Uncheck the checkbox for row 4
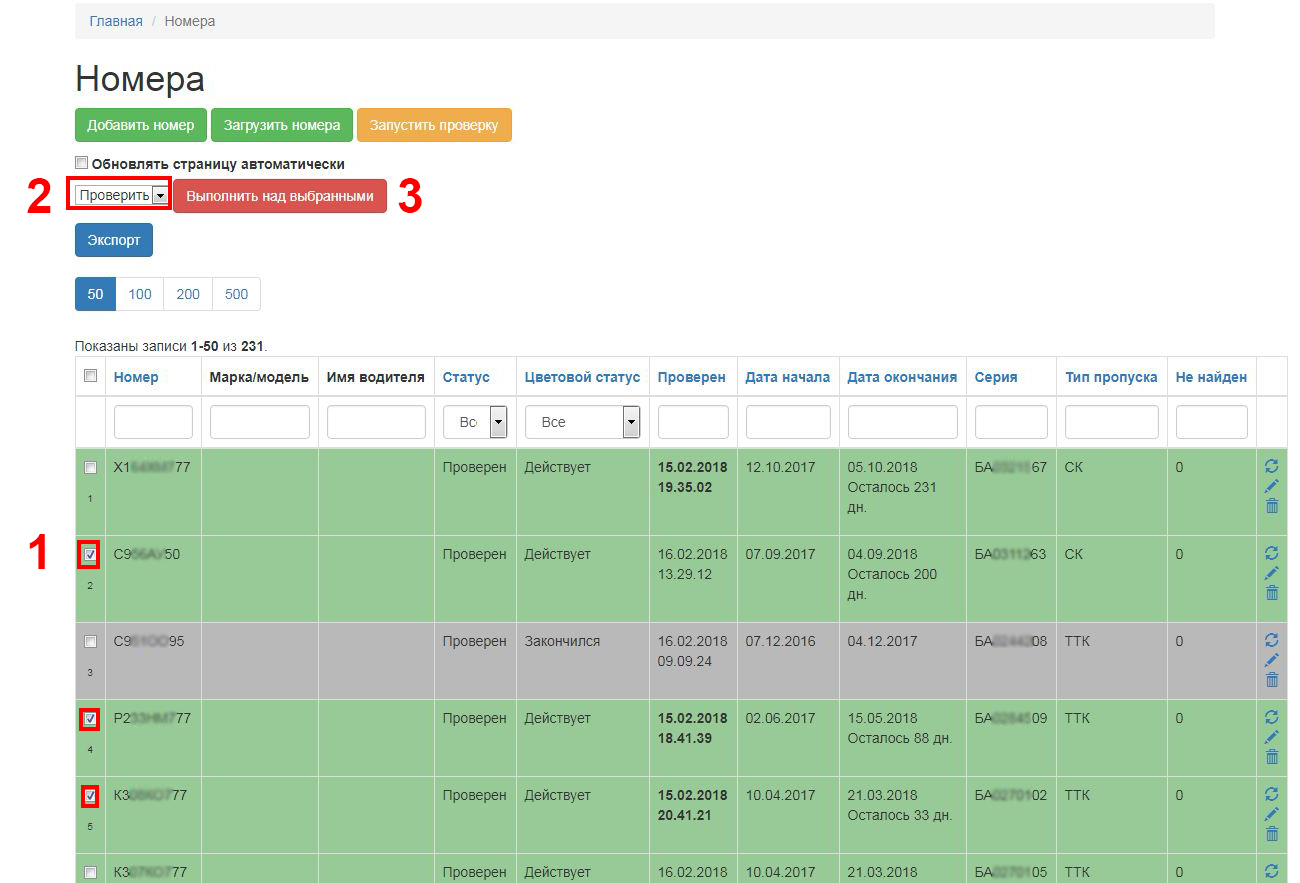This screenshot has width=1300, height=883. point(90,718)
